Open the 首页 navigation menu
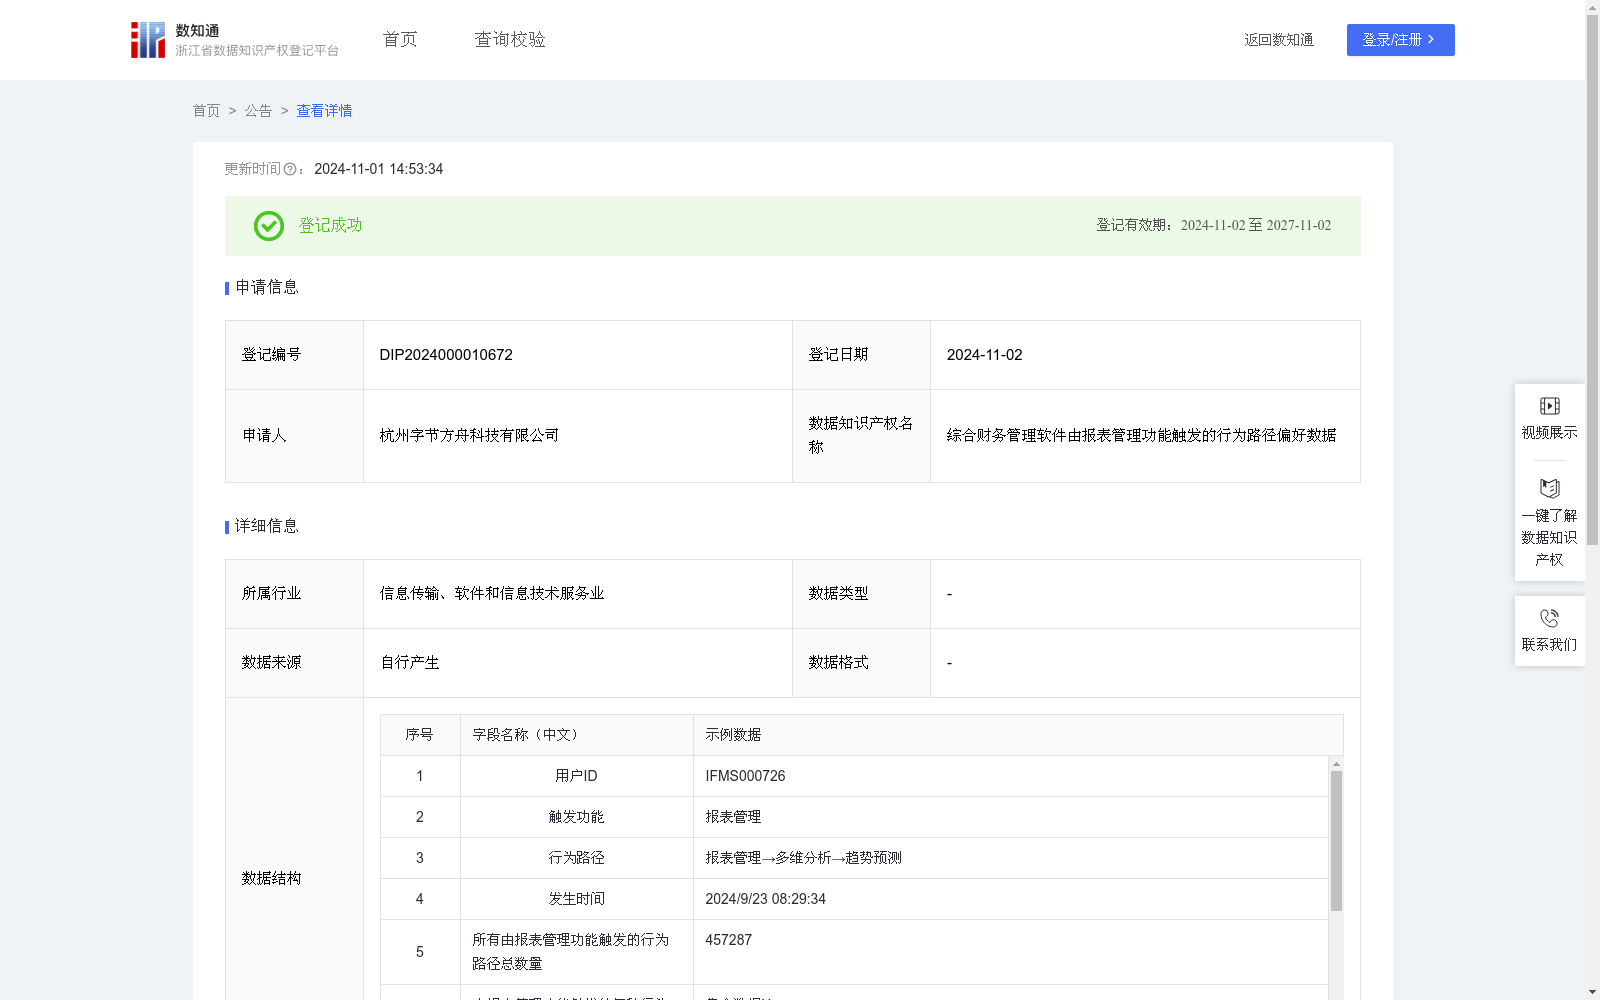 (398, 39)
